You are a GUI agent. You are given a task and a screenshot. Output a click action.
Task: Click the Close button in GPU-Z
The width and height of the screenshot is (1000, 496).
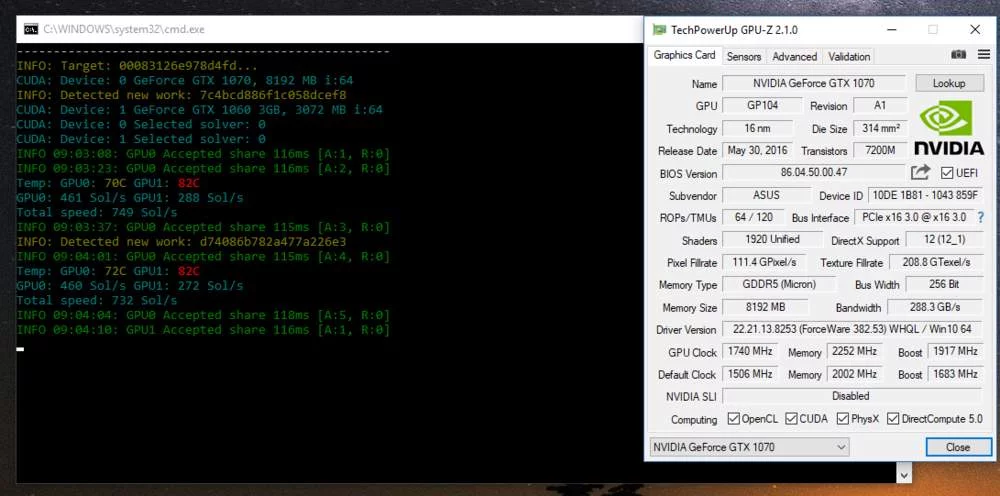click(957, 447)
